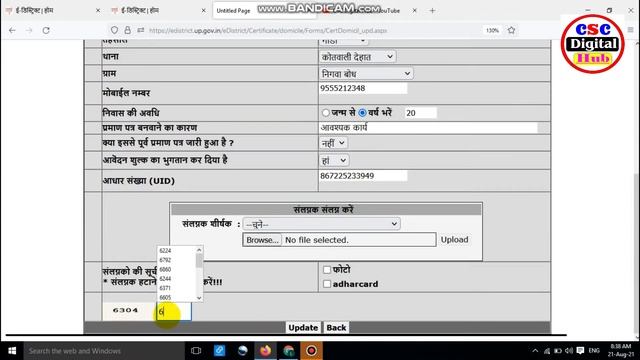Close the second e-District tab
640x360 pixels.
[203, 11]
